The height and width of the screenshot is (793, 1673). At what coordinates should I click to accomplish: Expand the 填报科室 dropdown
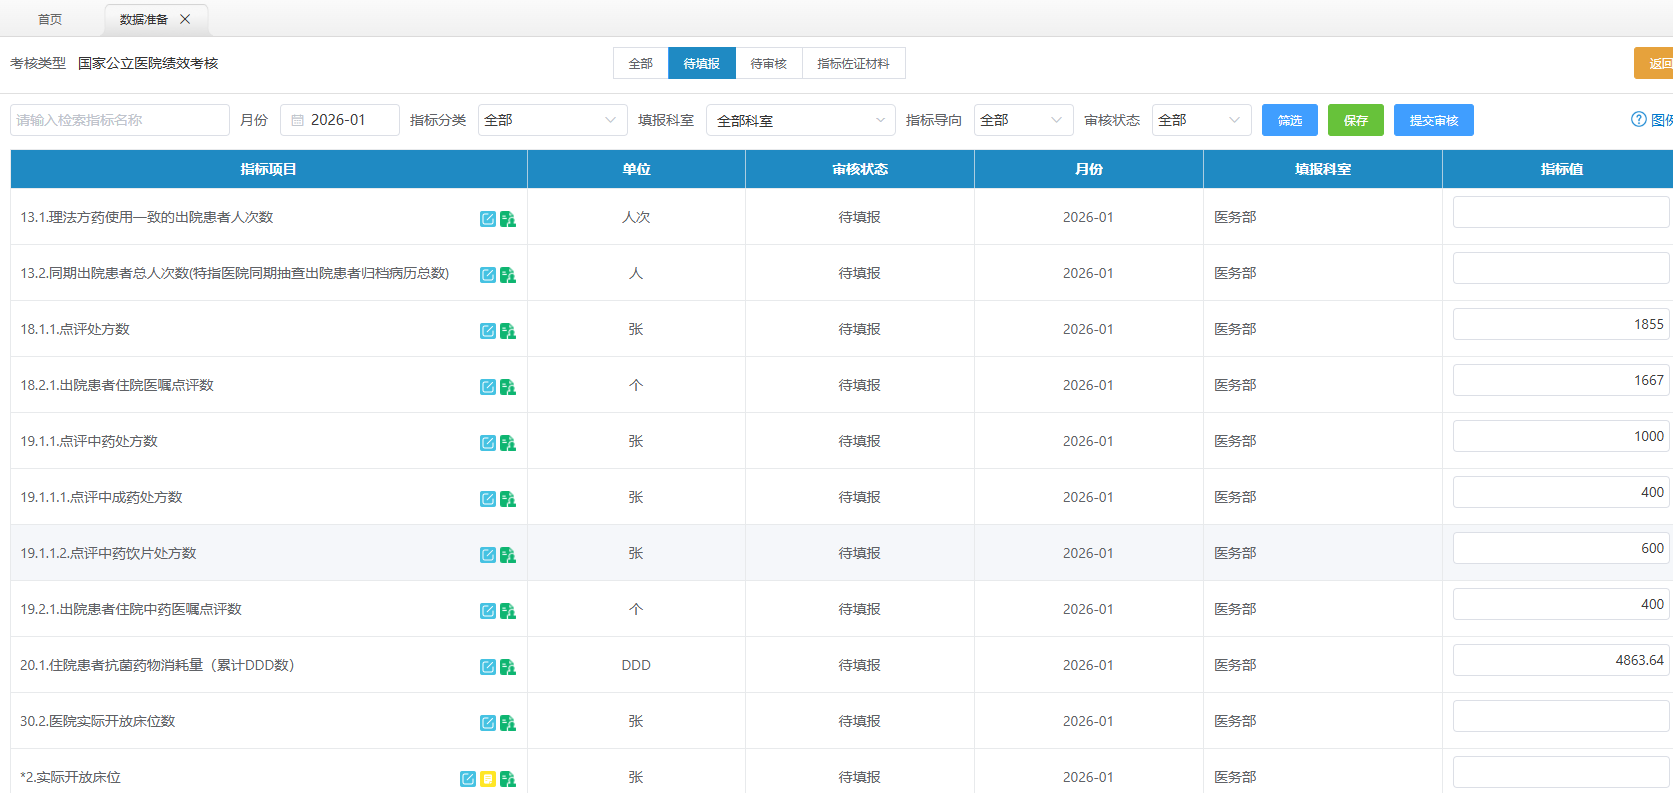point(800,120)
